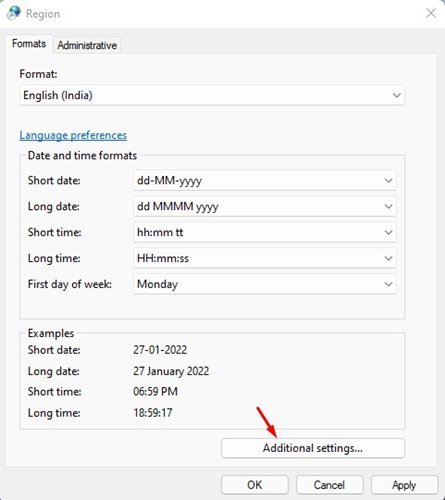Open Language preferences link
445x500 pixels.
(73, 135)
